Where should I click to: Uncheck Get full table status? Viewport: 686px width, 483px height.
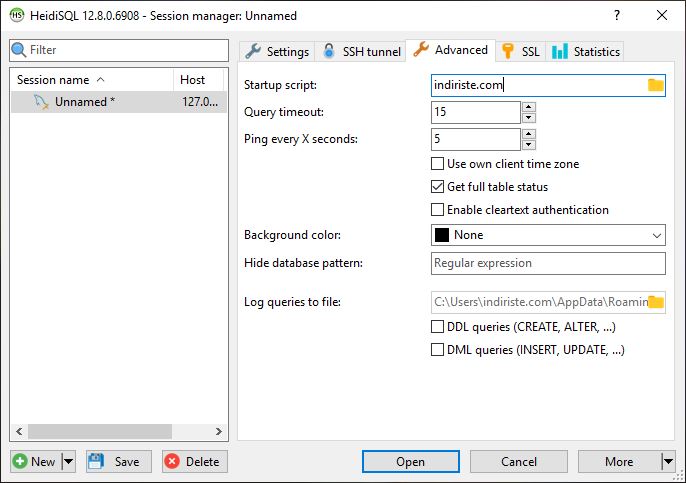tap(438, 187)
